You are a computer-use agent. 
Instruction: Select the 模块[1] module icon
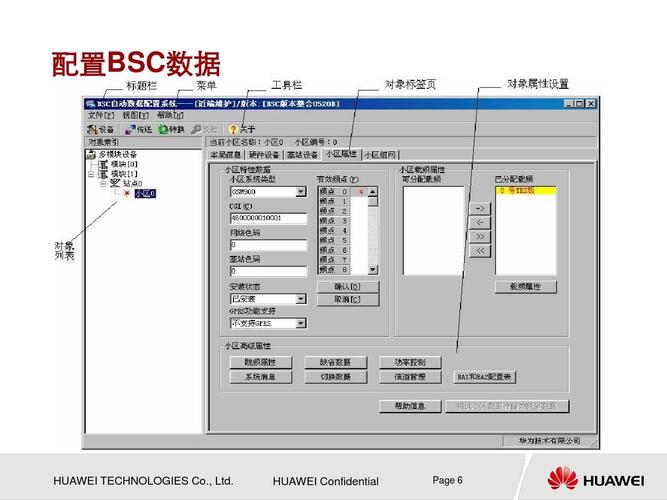[103, 174]
